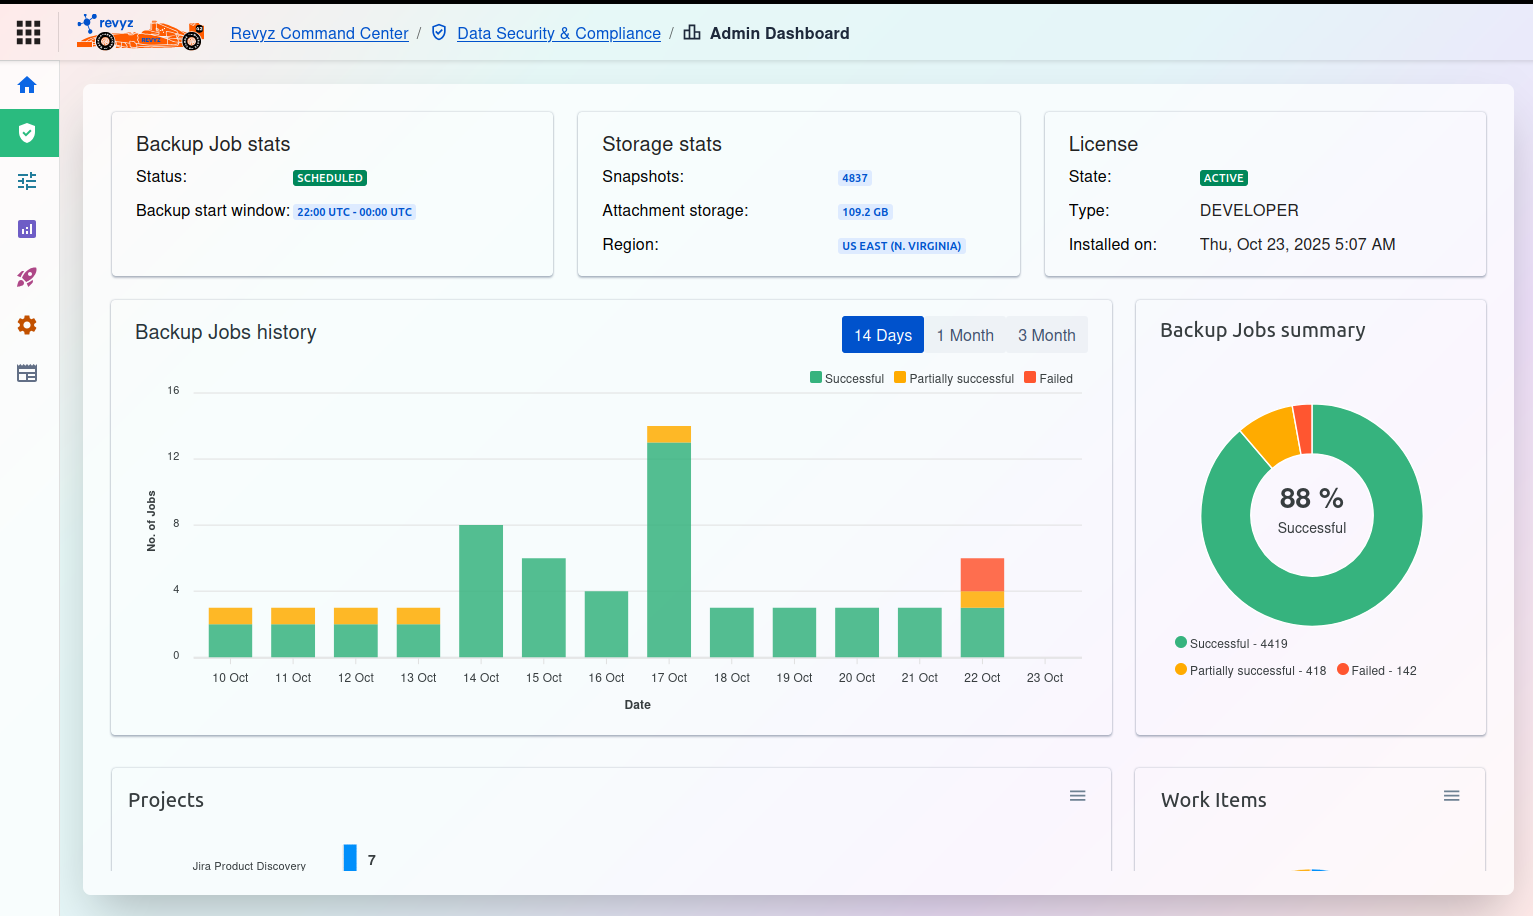Image resolution: width=1533 pixels, height=916 pixels.
Task: Select the 14 Days range tab
Action: (883, 335)
